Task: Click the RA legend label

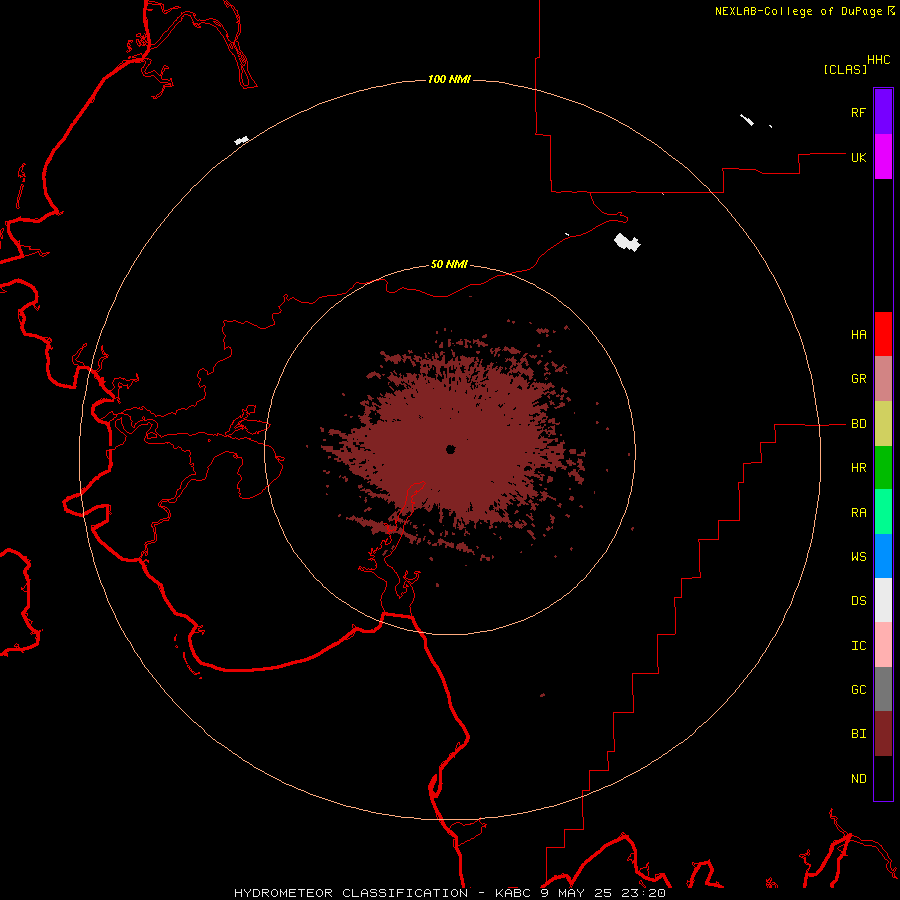Action: (858, 513)
